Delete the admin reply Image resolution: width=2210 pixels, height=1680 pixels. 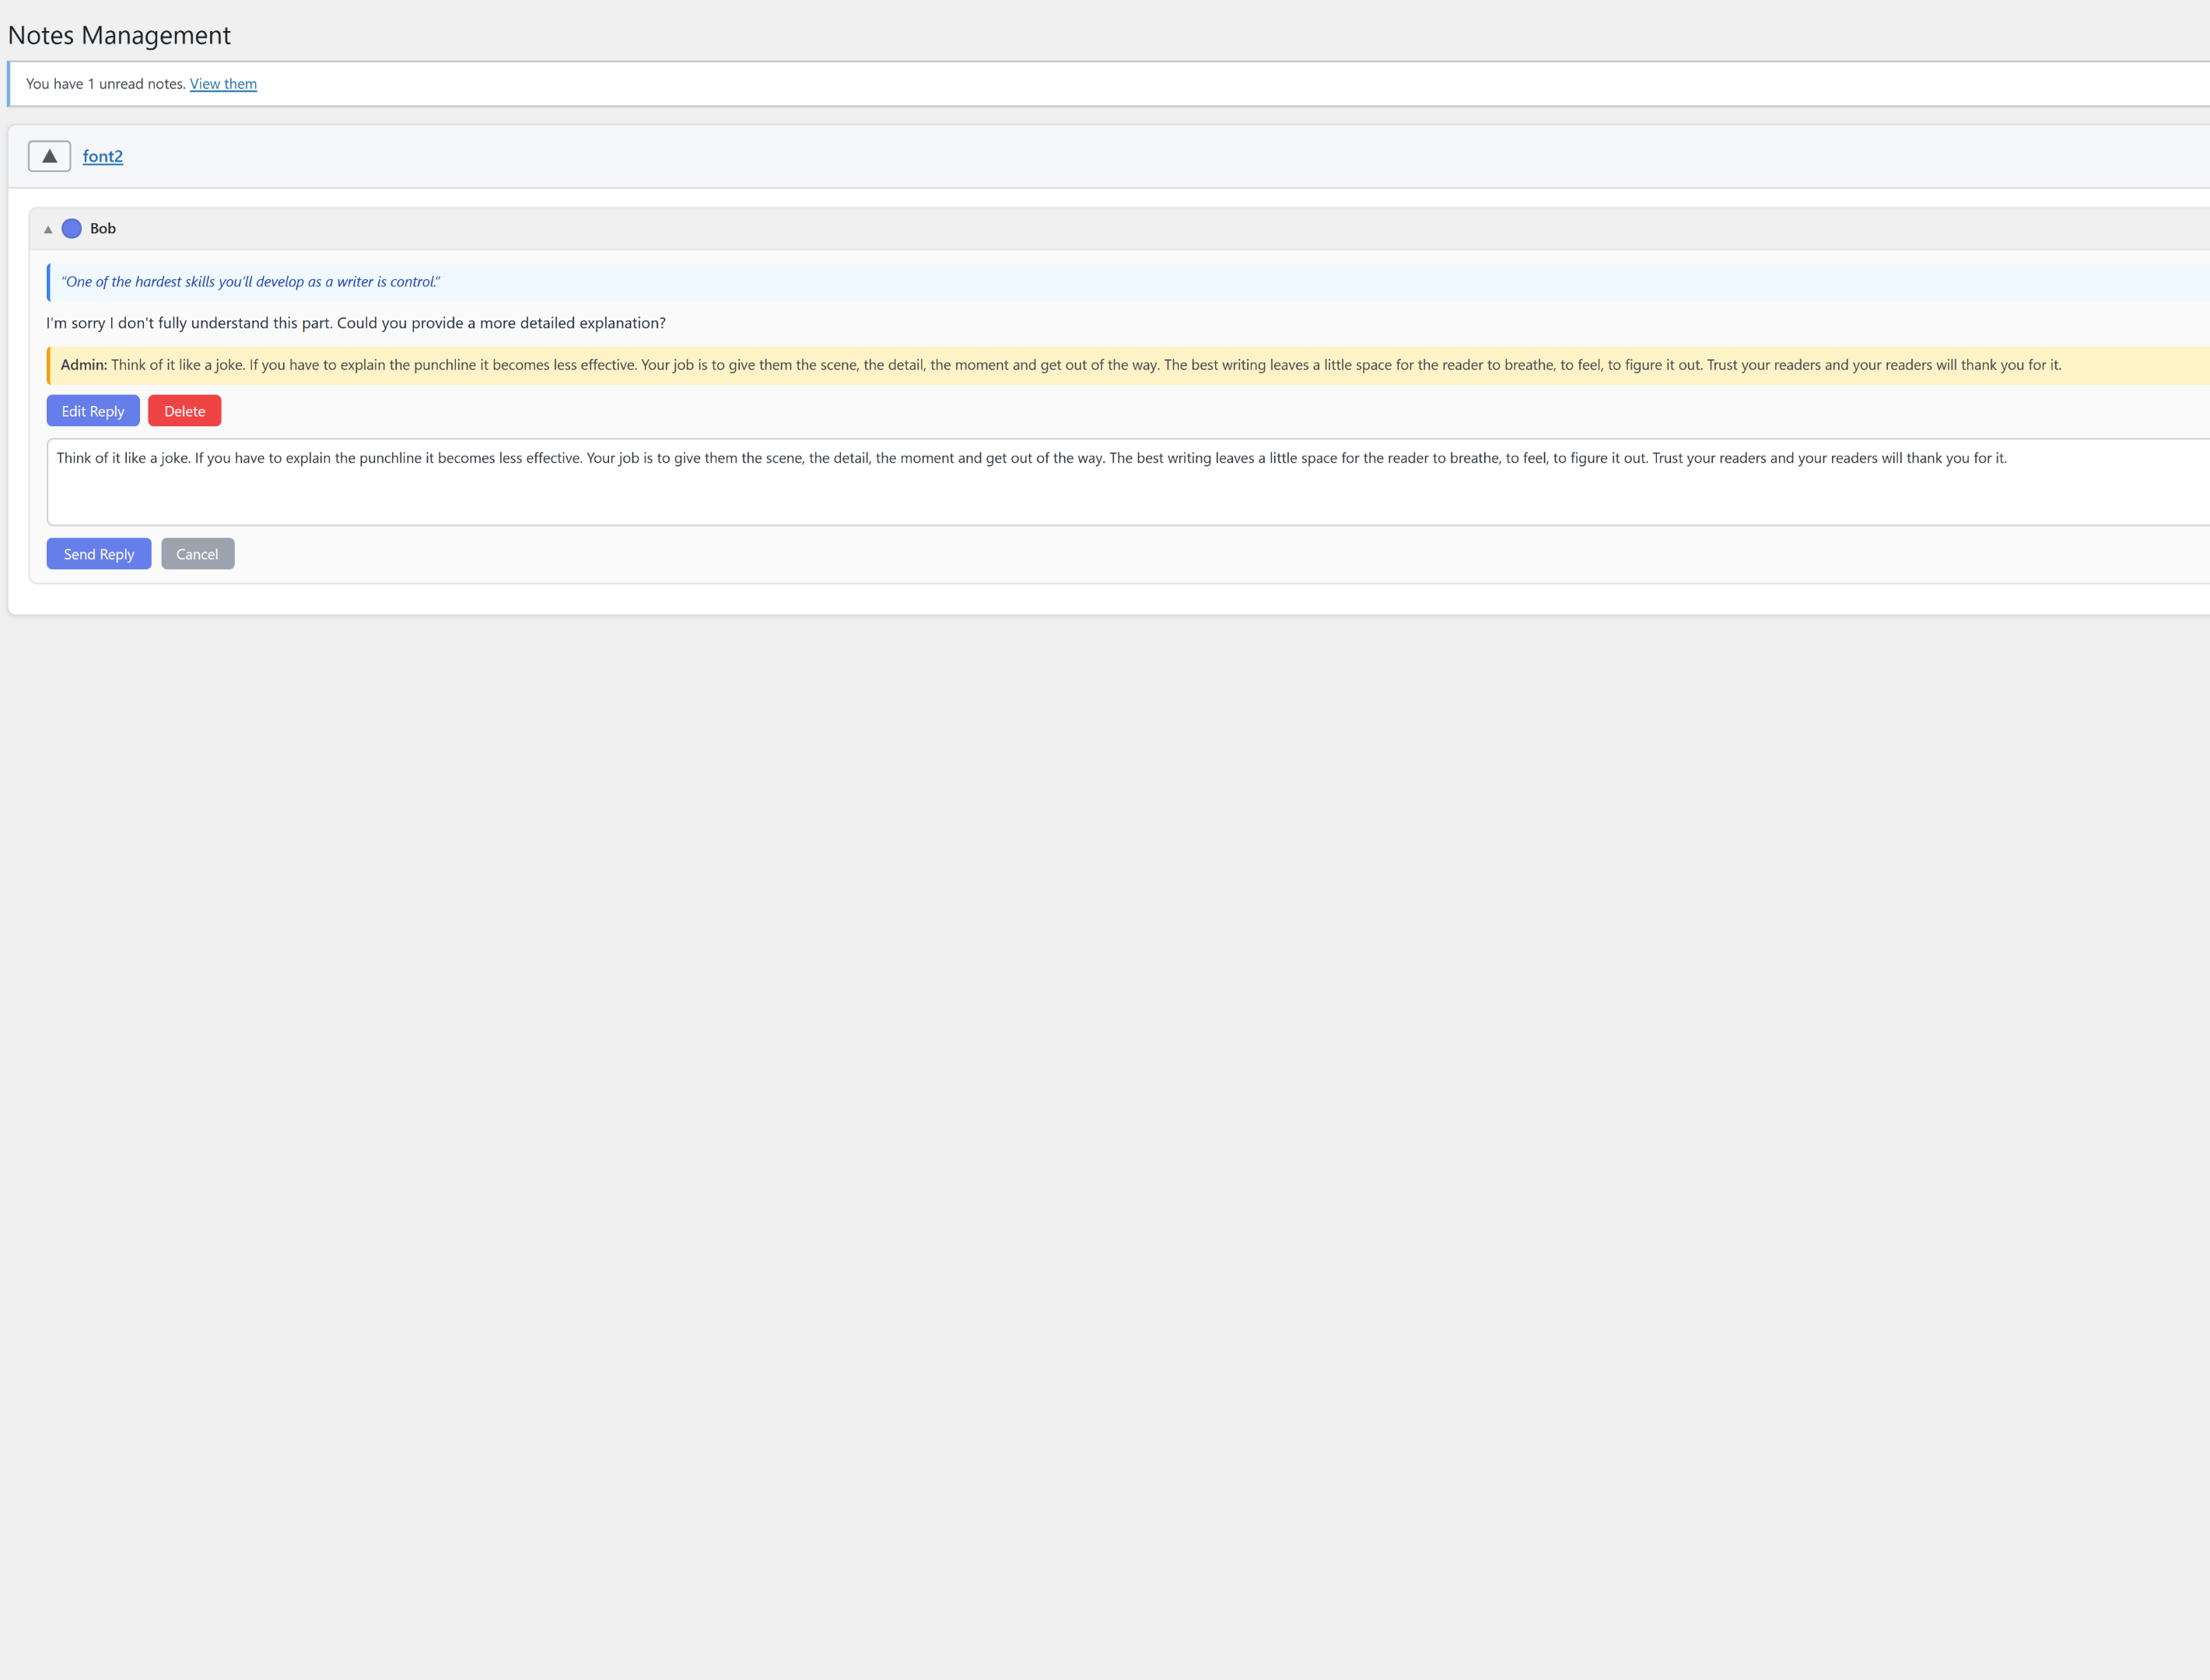point(184,410)
